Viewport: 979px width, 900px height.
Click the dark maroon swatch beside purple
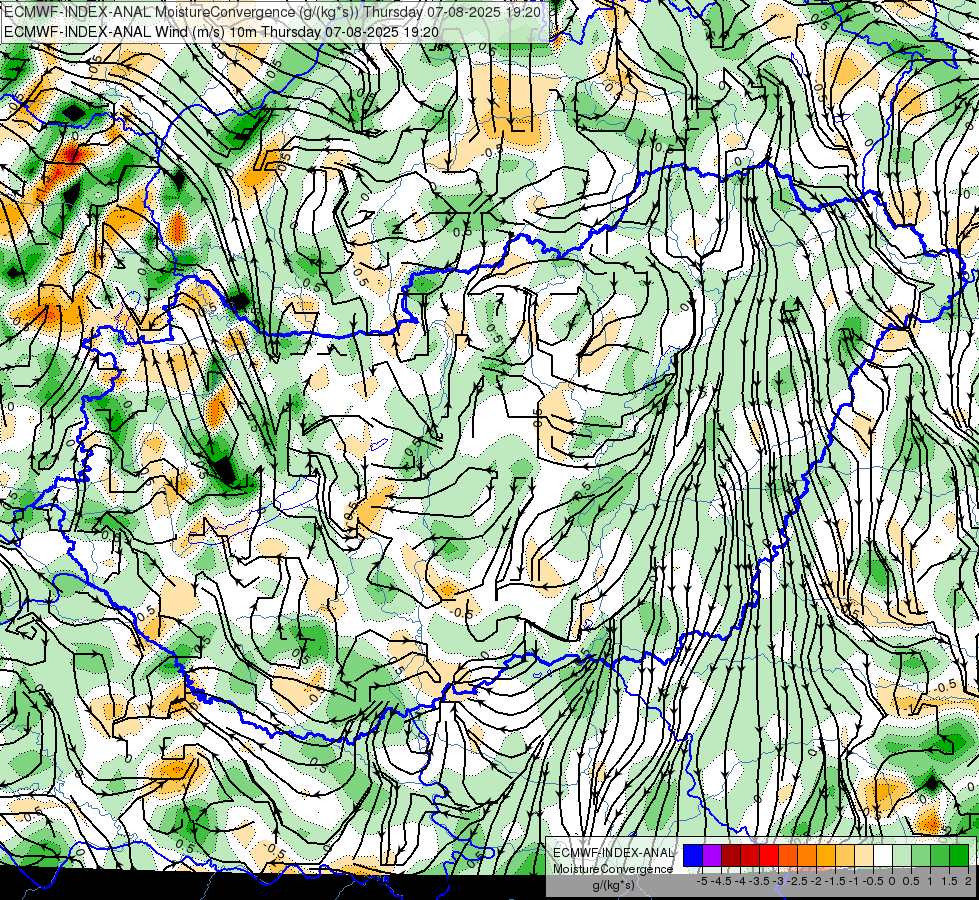[731, 856]
